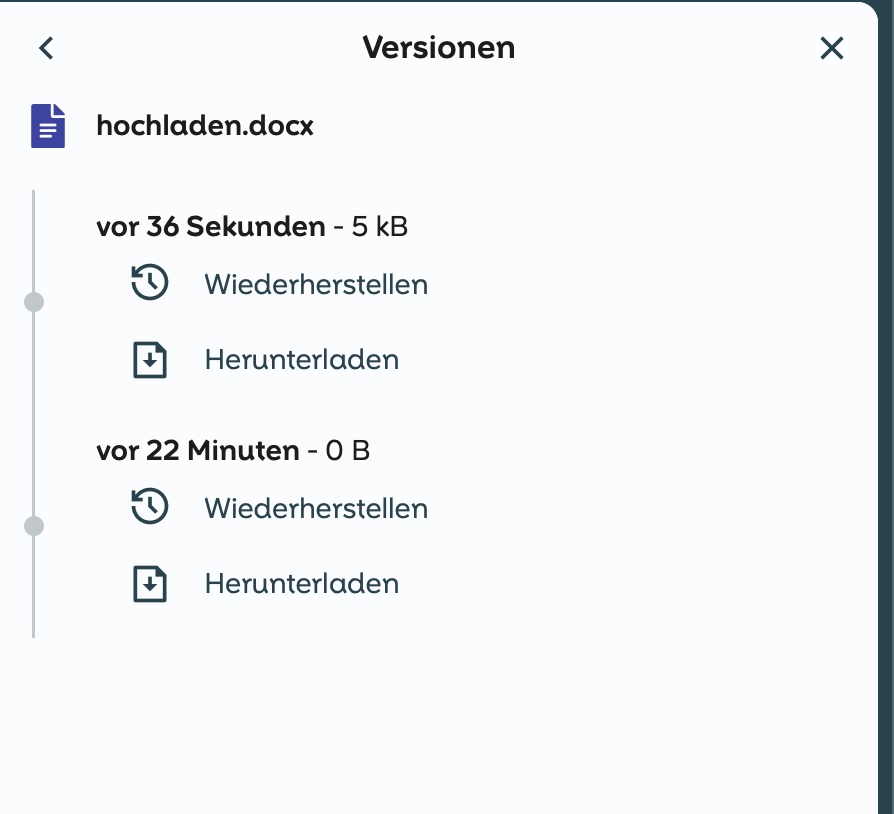Click the 'vor 22 Minuten' version heading
Screen dimensions: 894x814
[197, 451]
